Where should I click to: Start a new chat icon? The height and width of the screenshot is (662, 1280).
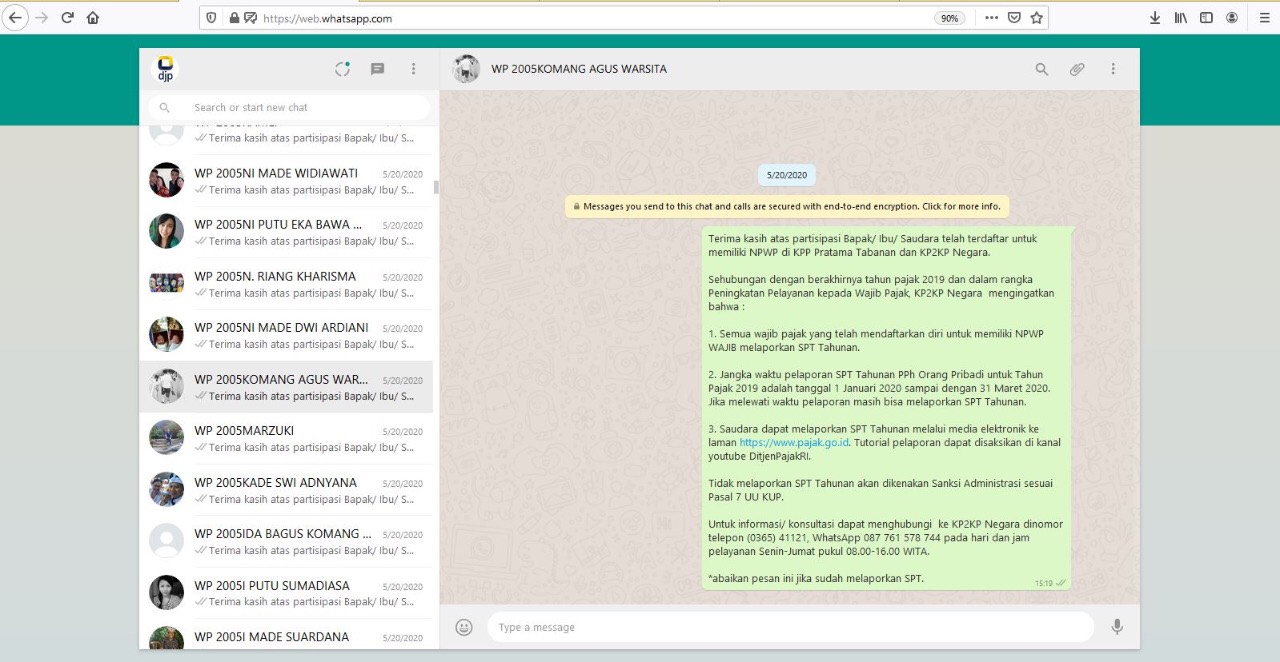(378, 69)
